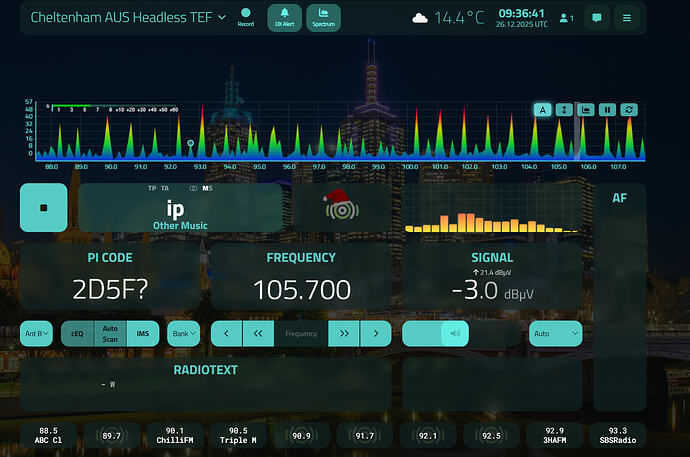Image resolution: width=690 pixels, height=457 pixels.
Task: Open the Auto bandwidth dropdown
Action: (x=556, y=333)
